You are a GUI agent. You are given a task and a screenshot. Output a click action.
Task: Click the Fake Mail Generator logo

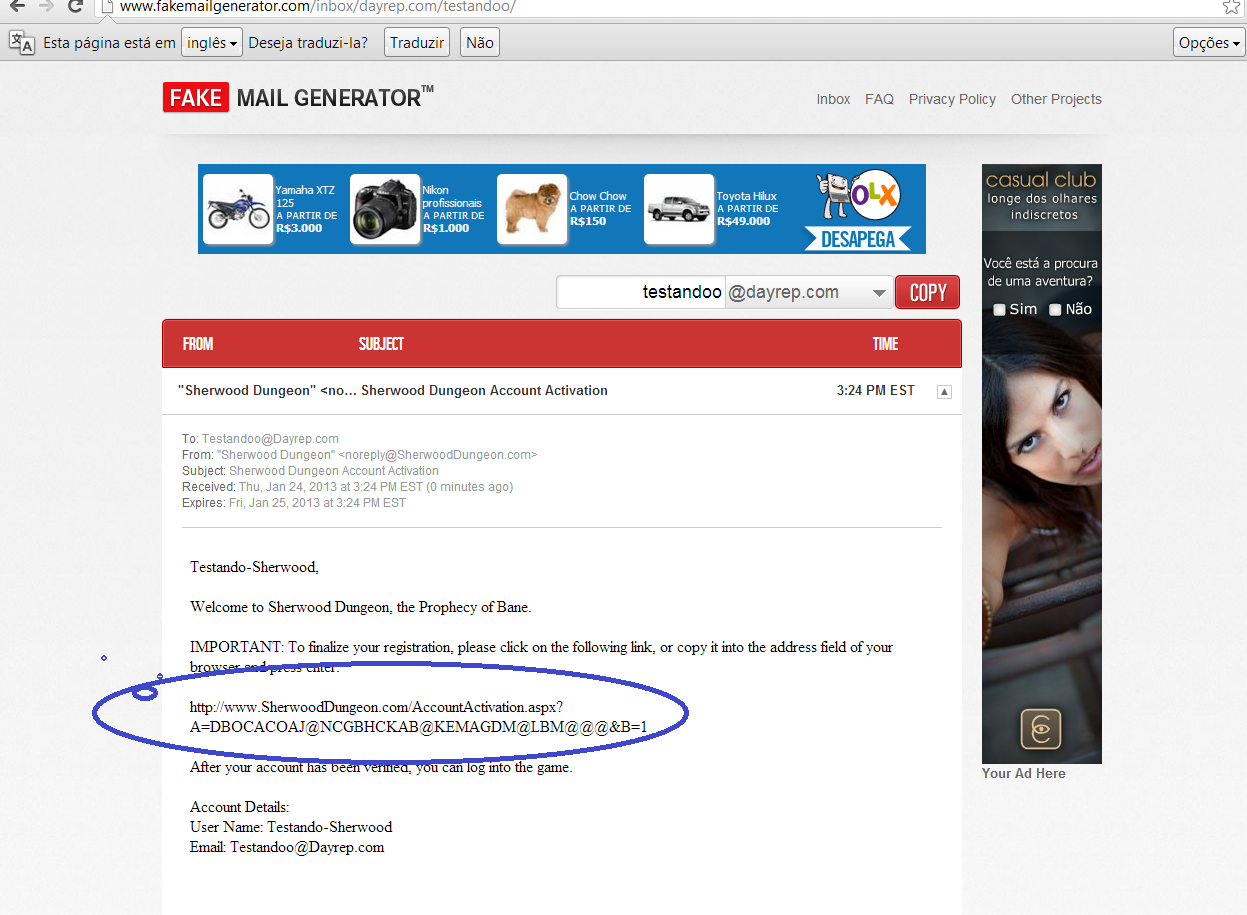click(298, 97)
